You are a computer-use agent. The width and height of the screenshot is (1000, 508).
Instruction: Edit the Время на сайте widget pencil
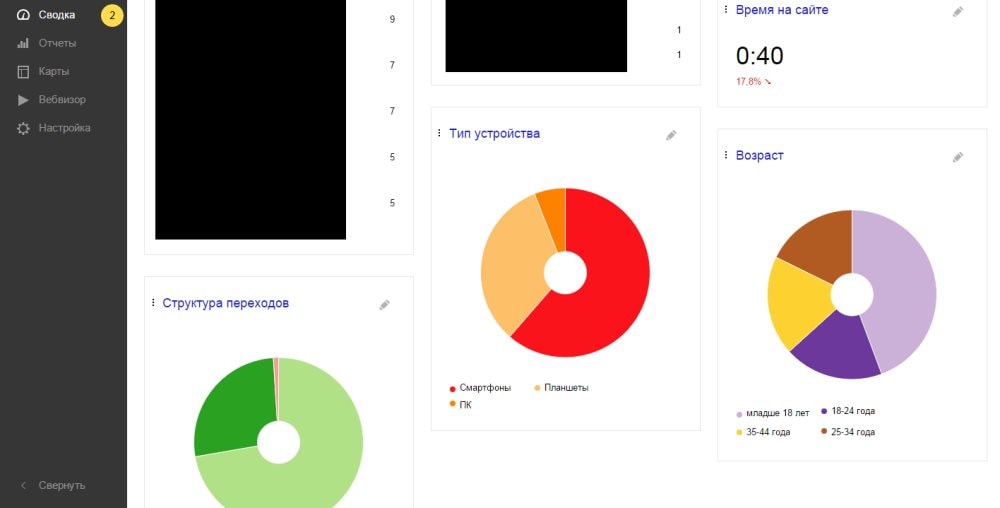pos(957,11)
